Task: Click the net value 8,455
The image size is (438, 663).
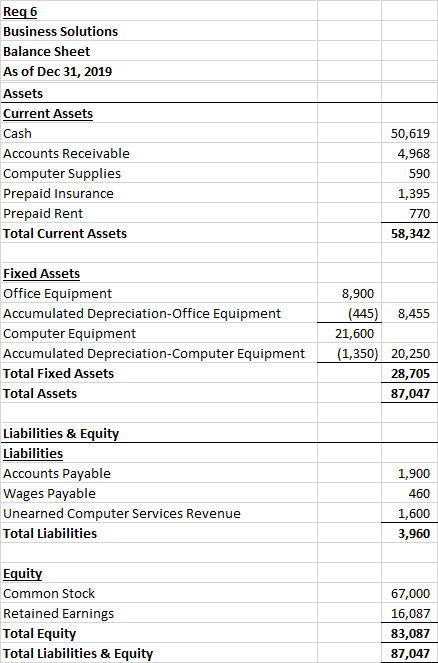Action: pyautogui.click(x=414, y=314)
